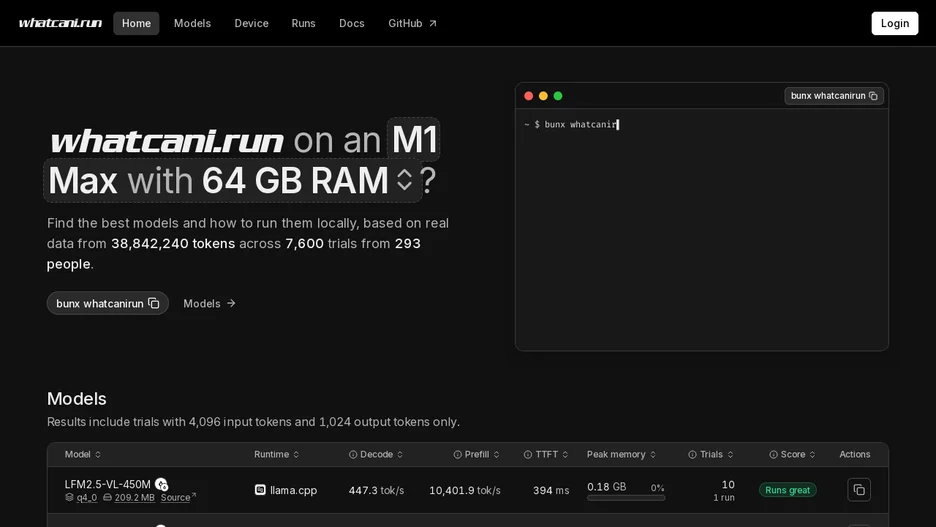Click the Actions column header

(855, 454)
